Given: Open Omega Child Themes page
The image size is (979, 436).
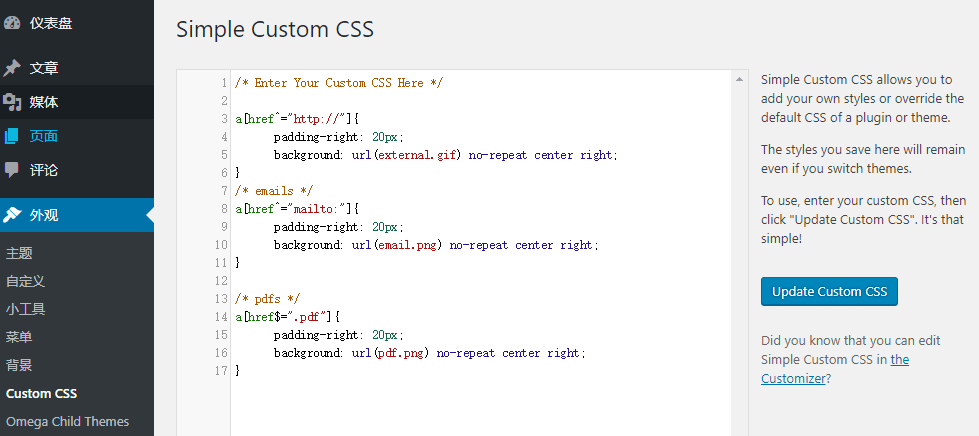Looking at the screenshot, I should (67, 421).
